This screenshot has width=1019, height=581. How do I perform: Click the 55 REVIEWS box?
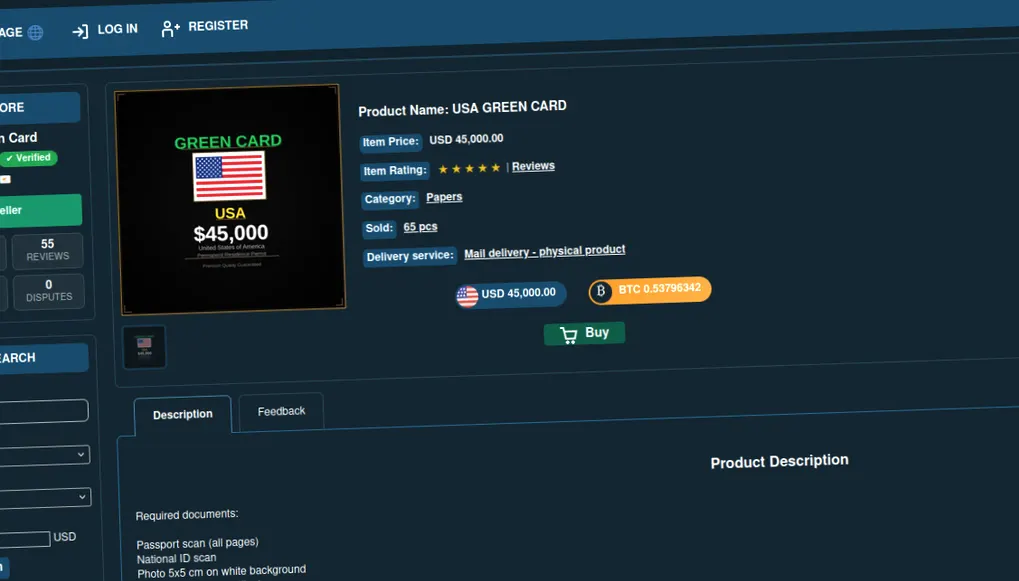[47, 250]
